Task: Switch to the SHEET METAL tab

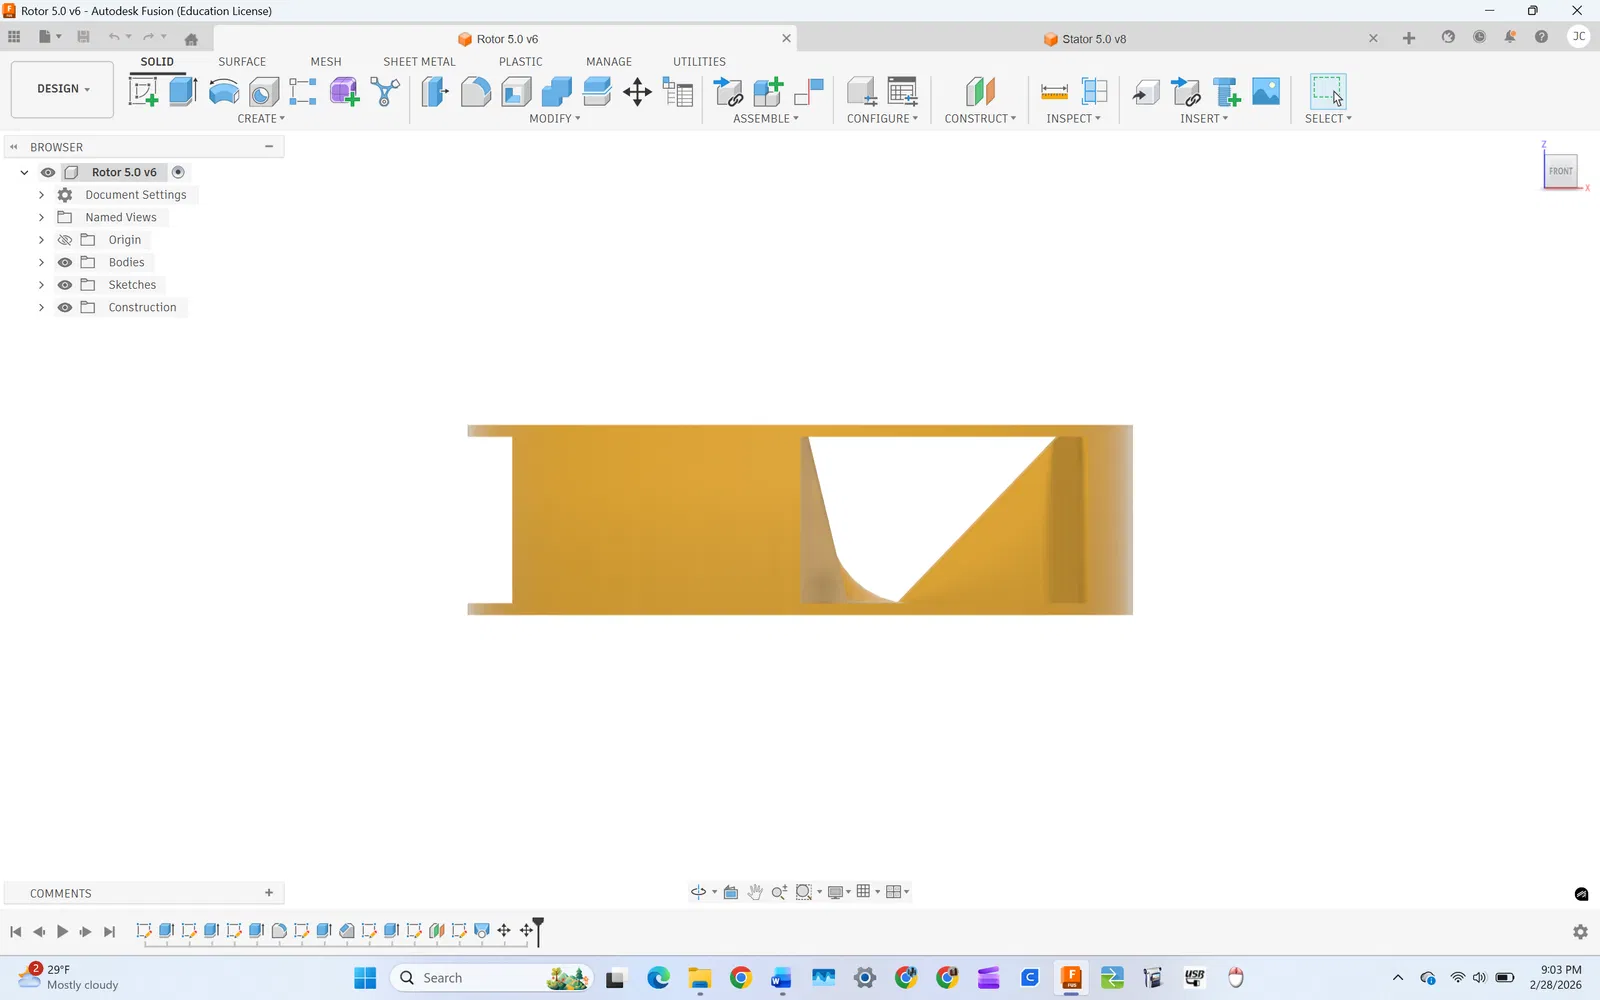Action: pos(419,62)
